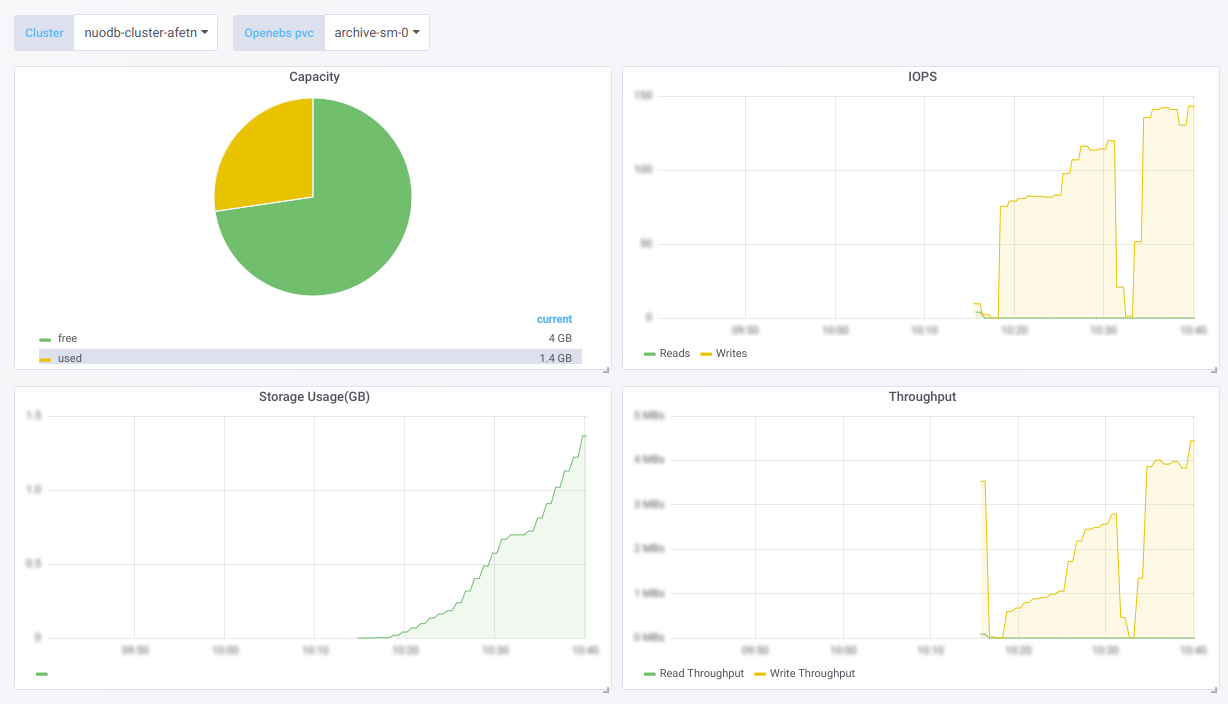Screen dimensions: 1228x704
Task: Click the green "Reads" legend marker
Action: point(649,353)
